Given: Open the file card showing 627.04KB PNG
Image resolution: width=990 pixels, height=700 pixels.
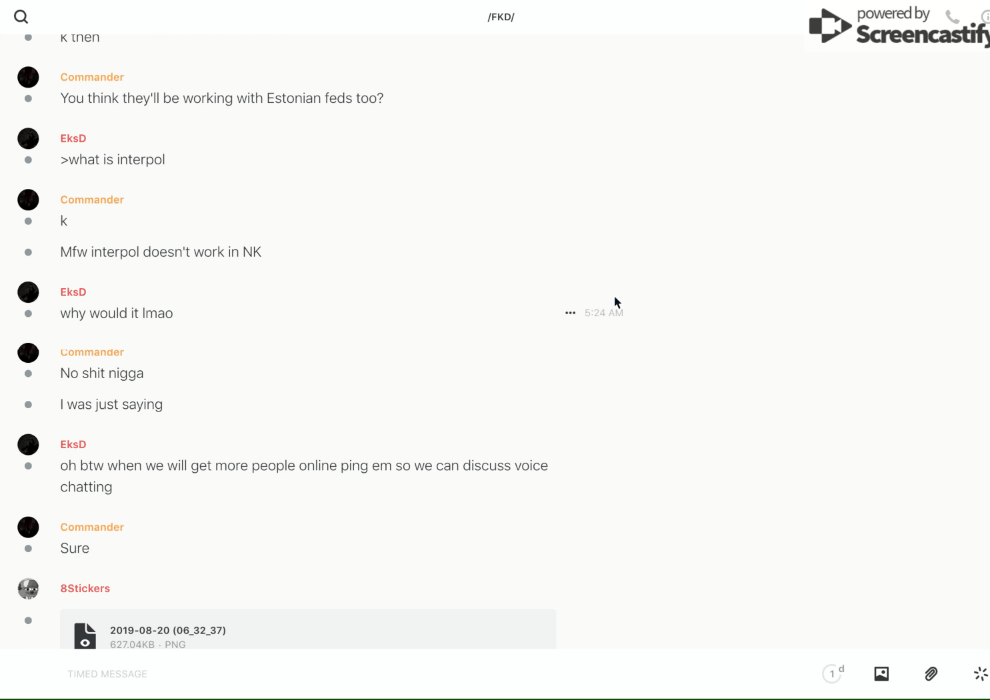Looking at the screenshot, I should 308,629.
